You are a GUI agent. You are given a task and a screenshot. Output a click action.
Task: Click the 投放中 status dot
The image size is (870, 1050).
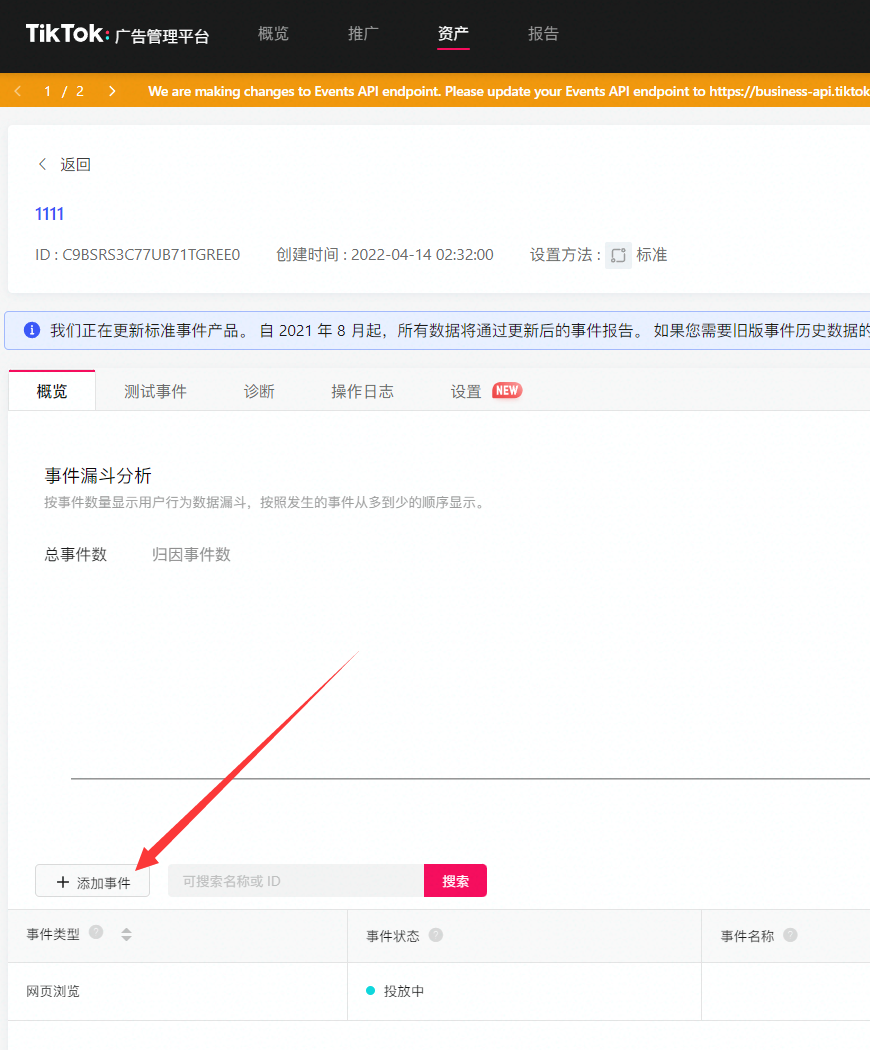click(x=370, y=990)
